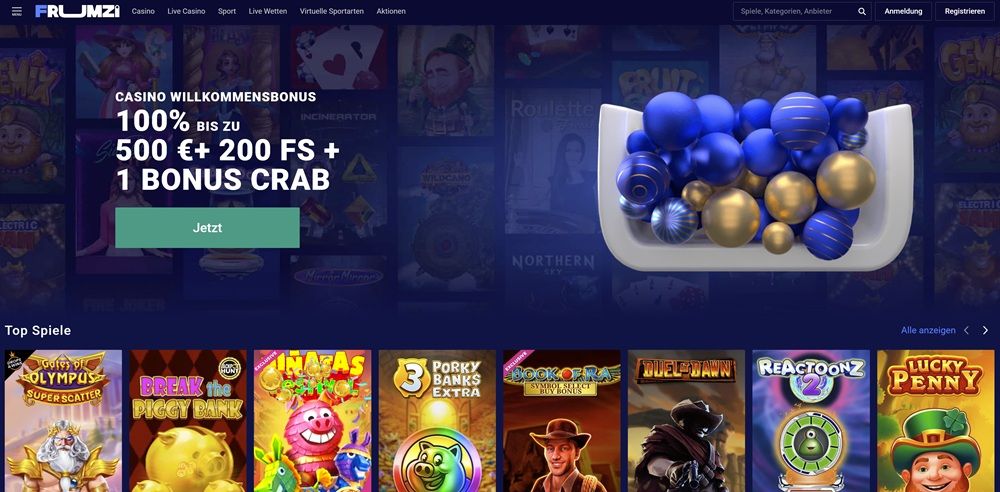
Task: Open Break the Piggy Bank game
Action: pos(188,421)
